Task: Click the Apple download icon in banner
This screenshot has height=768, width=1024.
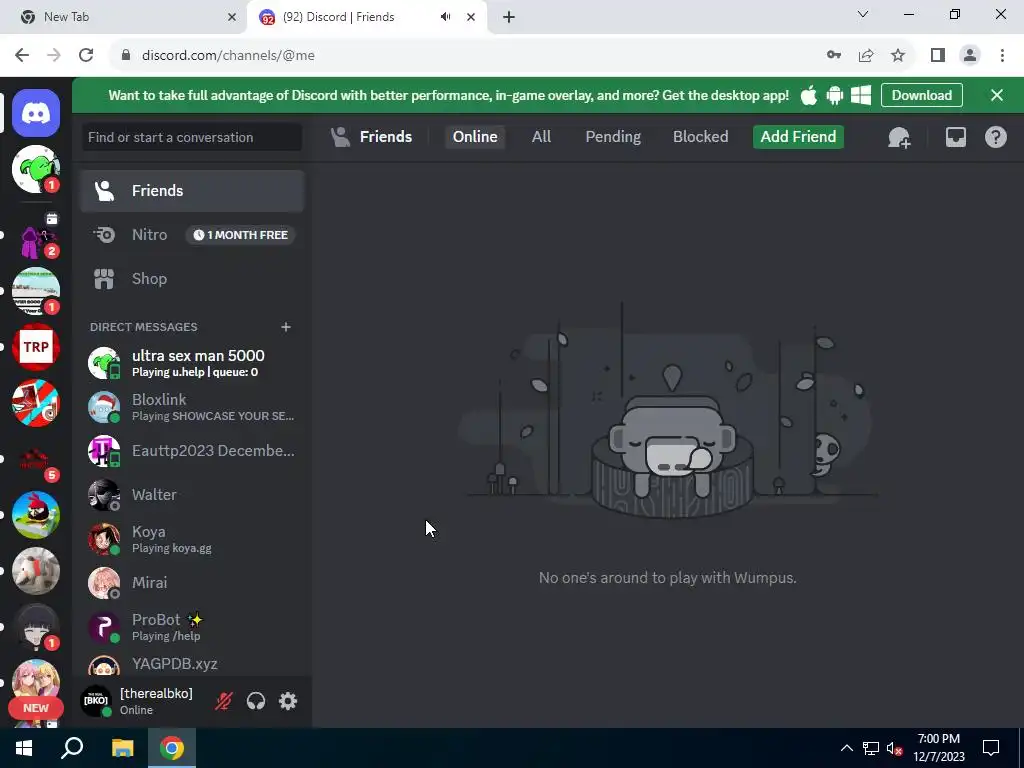Action: click(808, 95)
